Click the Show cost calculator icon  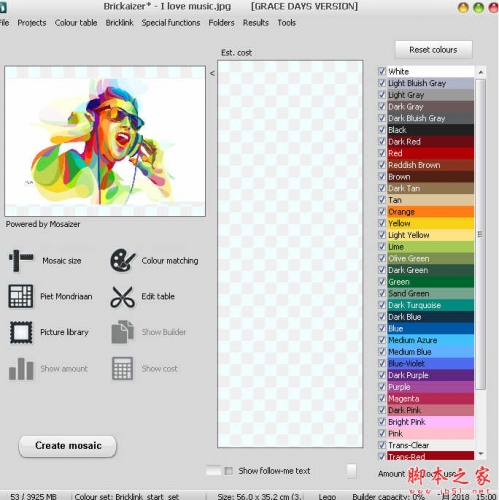click(x=122, y=368)
